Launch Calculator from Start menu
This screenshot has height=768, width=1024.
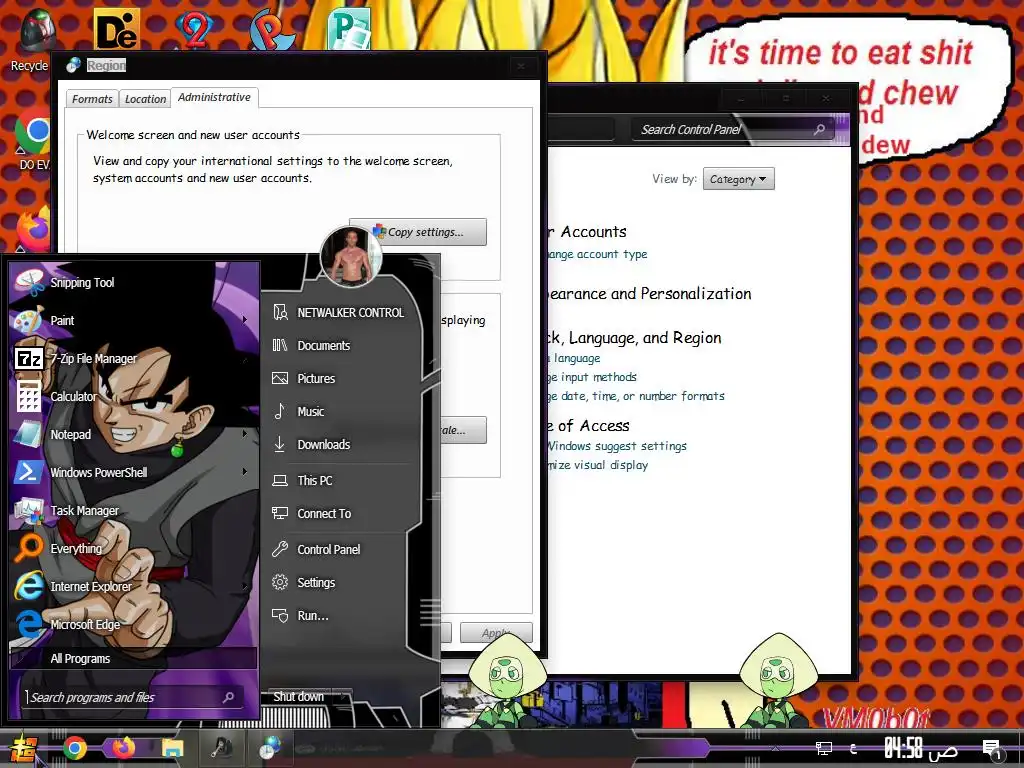click(134, 396)
